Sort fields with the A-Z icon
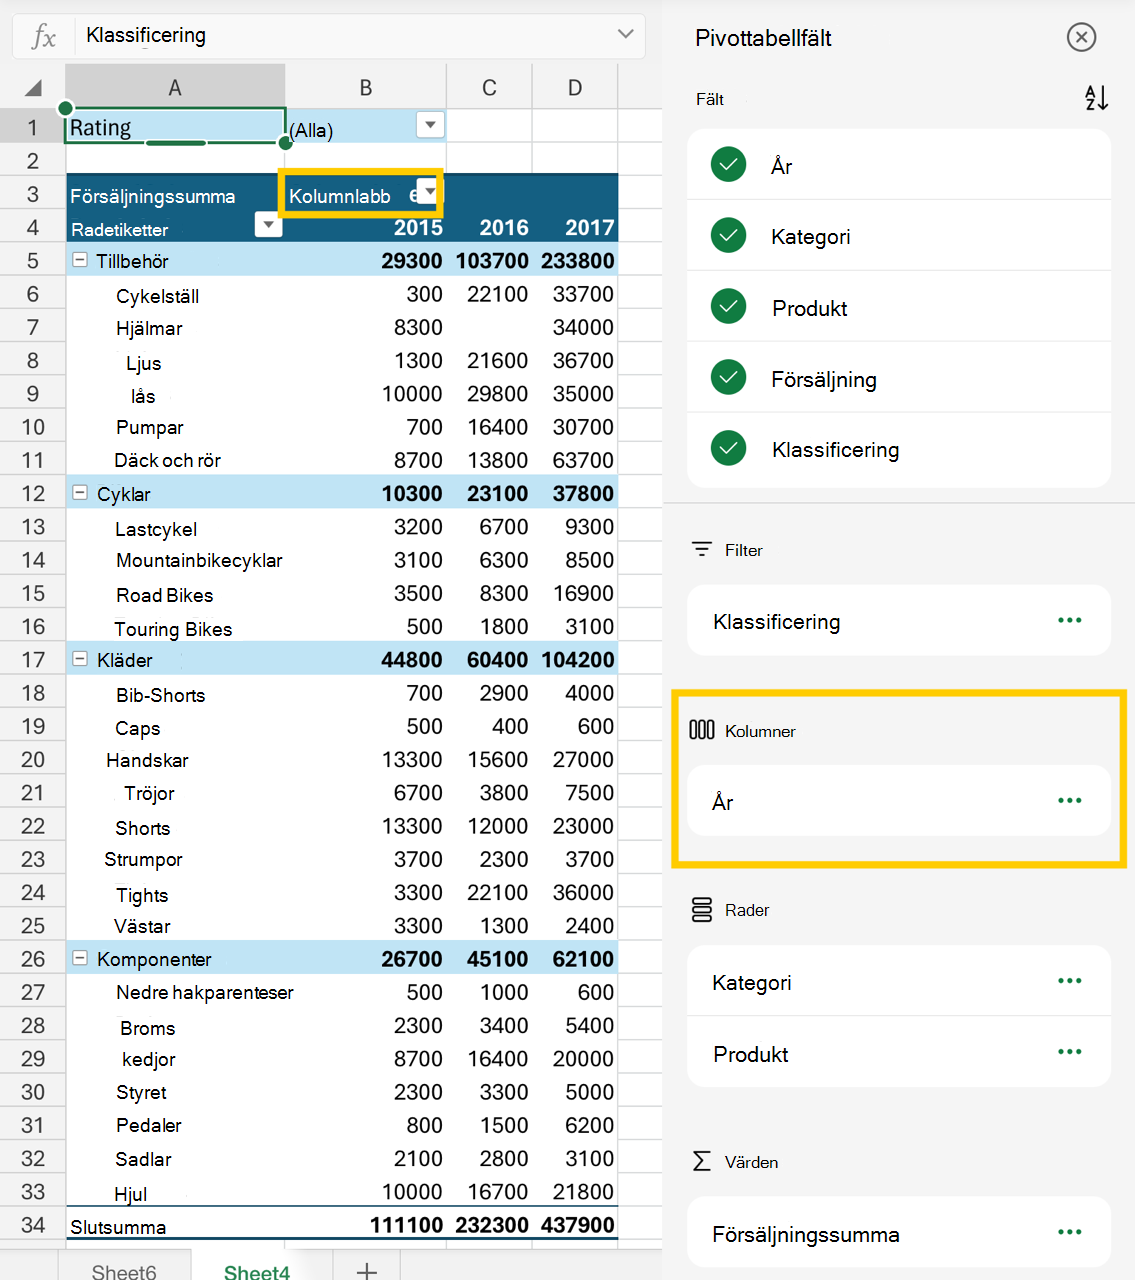The height and width of the screenshot is (1280, 1135). (x=1096, y=98)
